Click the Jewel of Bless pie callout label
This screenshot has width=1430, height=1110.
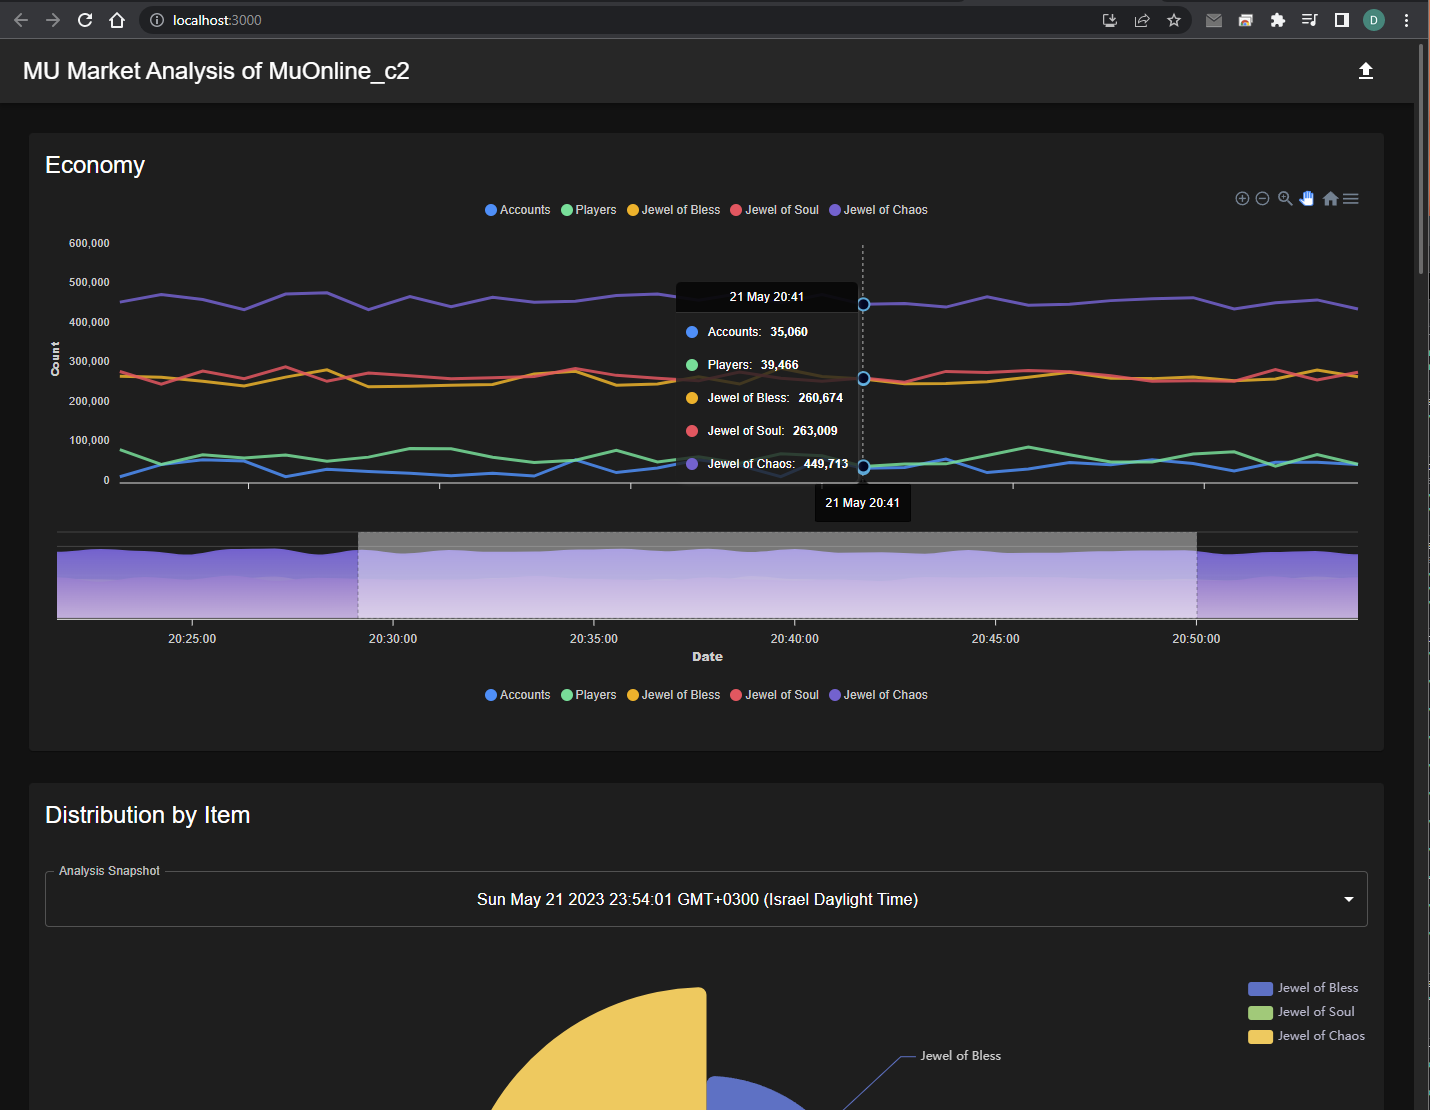click(960, 1056)
